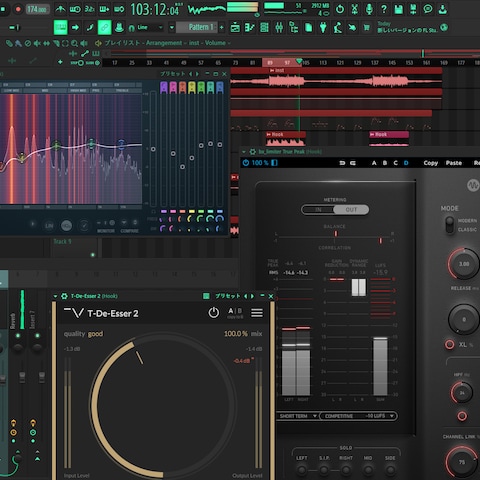This screenshot has width=480, height=480.
Task: Open the playlist Arrangement breadcrumb menu
Action: click(x=164, y=43)
